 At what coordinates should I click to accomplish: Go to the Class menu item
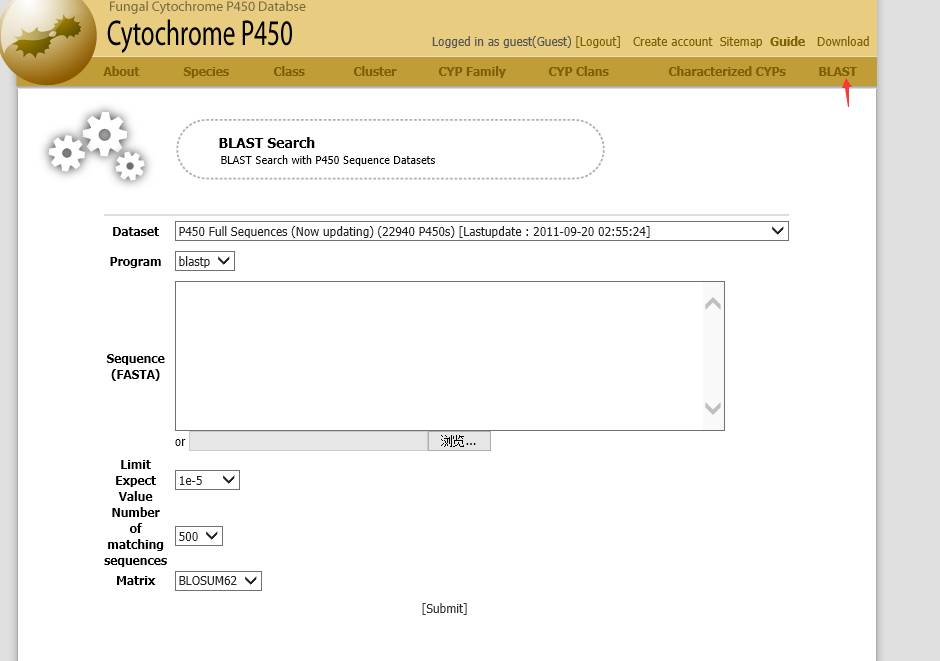289,71
